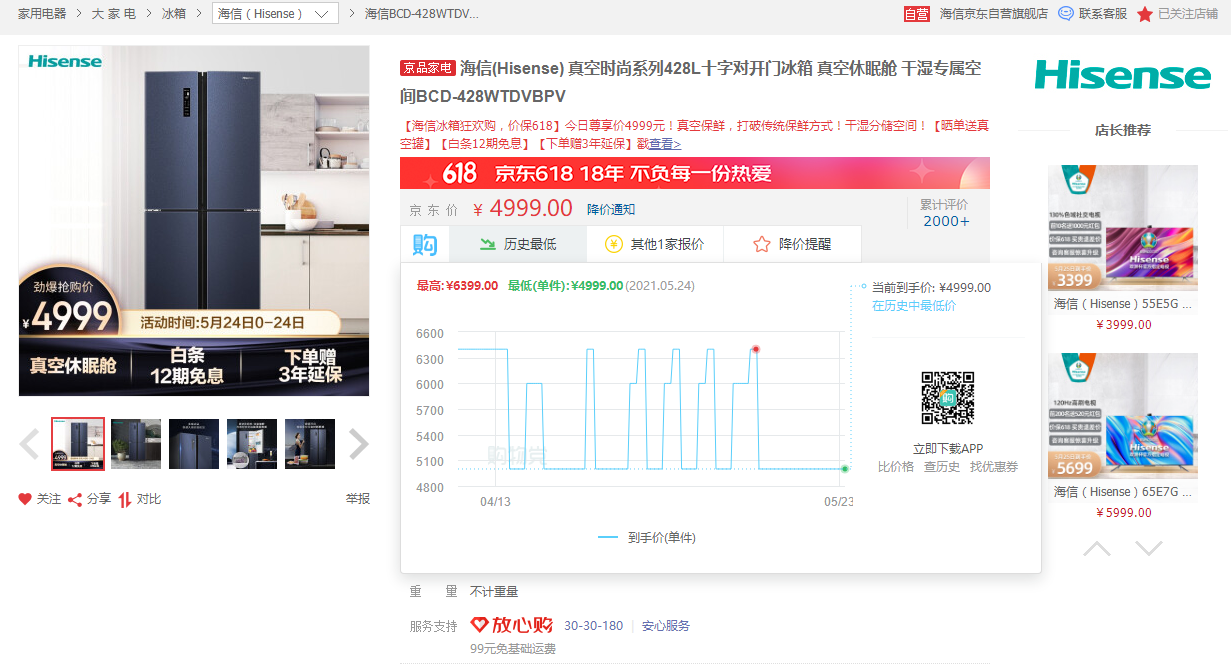
Task: Click the 关注 heart icon below thumbnails
Action: [x=25, y=499]
